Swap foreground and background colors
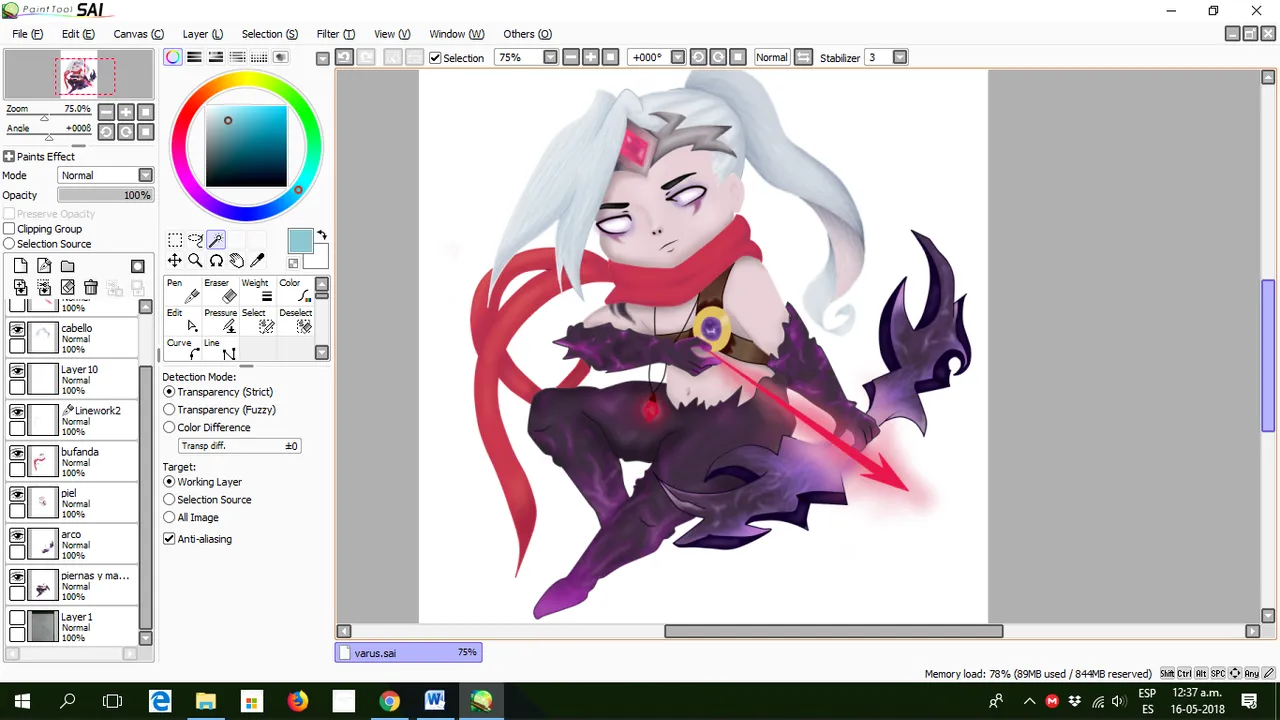This screenshot has height=720, width=1280. click(x=322, y=235)
